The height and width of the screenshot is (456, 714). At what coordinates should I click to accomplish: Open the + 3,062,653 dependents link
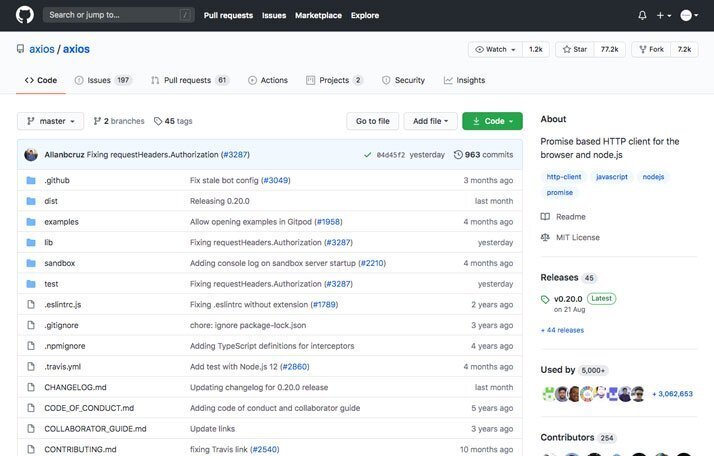(672, 394)
